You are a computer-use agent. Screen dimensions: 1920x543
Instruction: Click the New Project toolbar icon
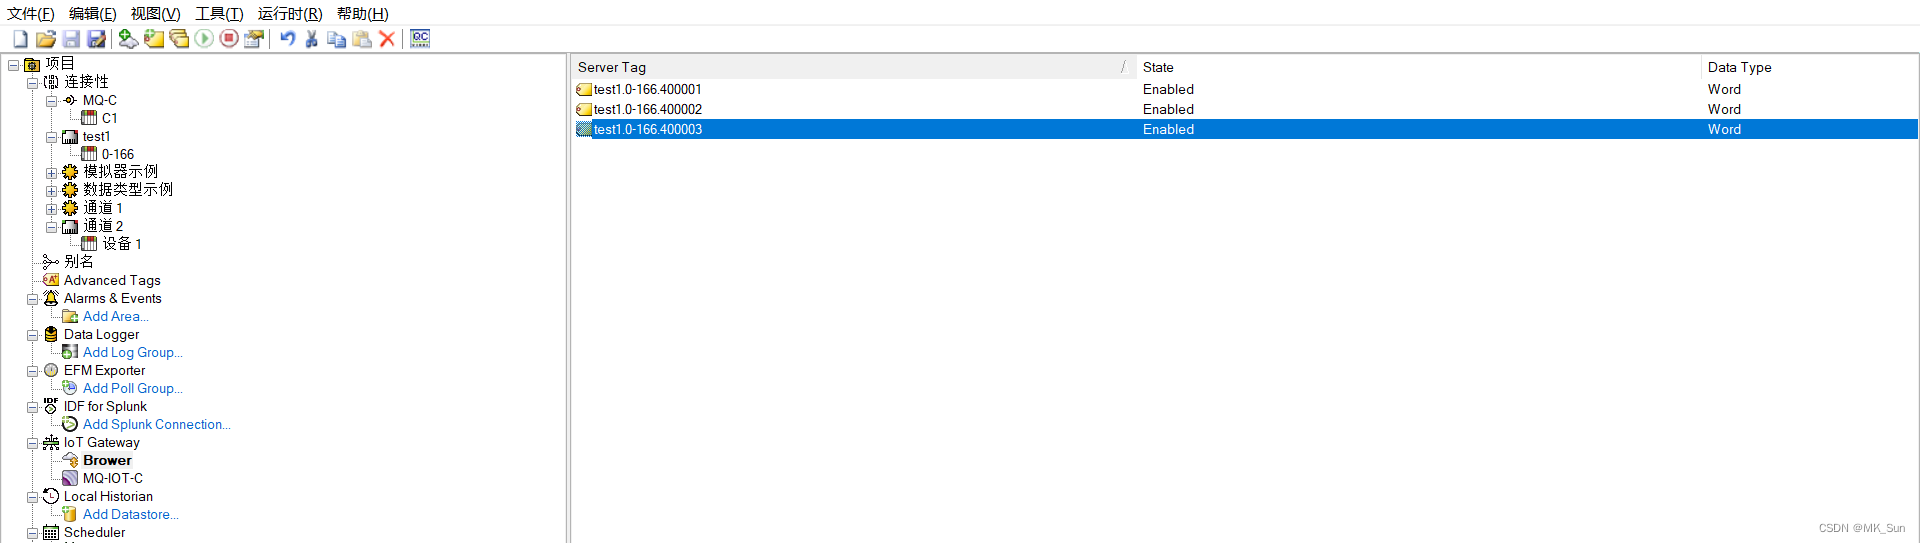pyautogui.click(x=20, y=39)
